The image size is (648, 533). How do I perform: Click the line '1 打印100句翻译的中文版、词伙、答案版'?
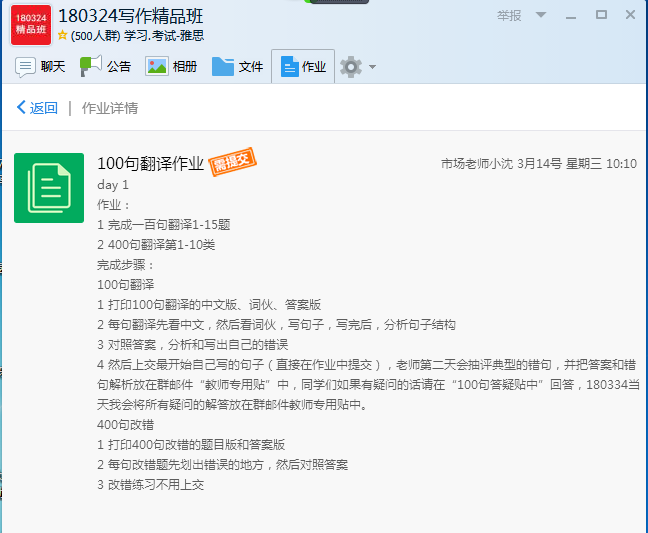(209, 305)
